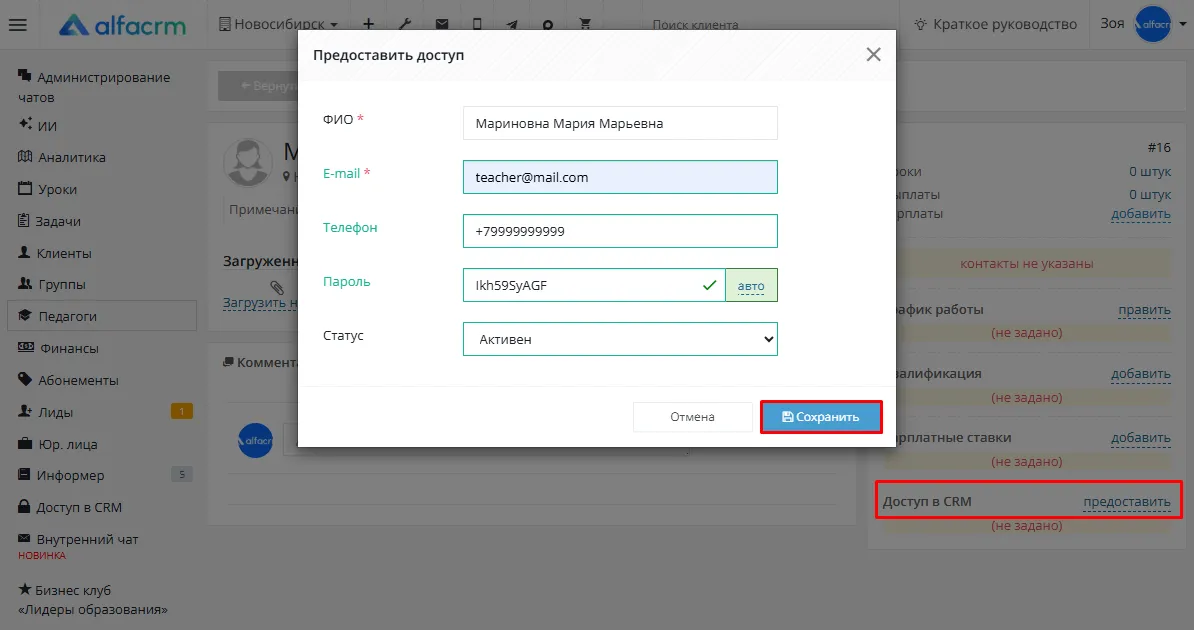The width and height of the screenshot is (1194, 630).
Task: Open Абонементы in sidebar
Action: (x=68, y=380)
